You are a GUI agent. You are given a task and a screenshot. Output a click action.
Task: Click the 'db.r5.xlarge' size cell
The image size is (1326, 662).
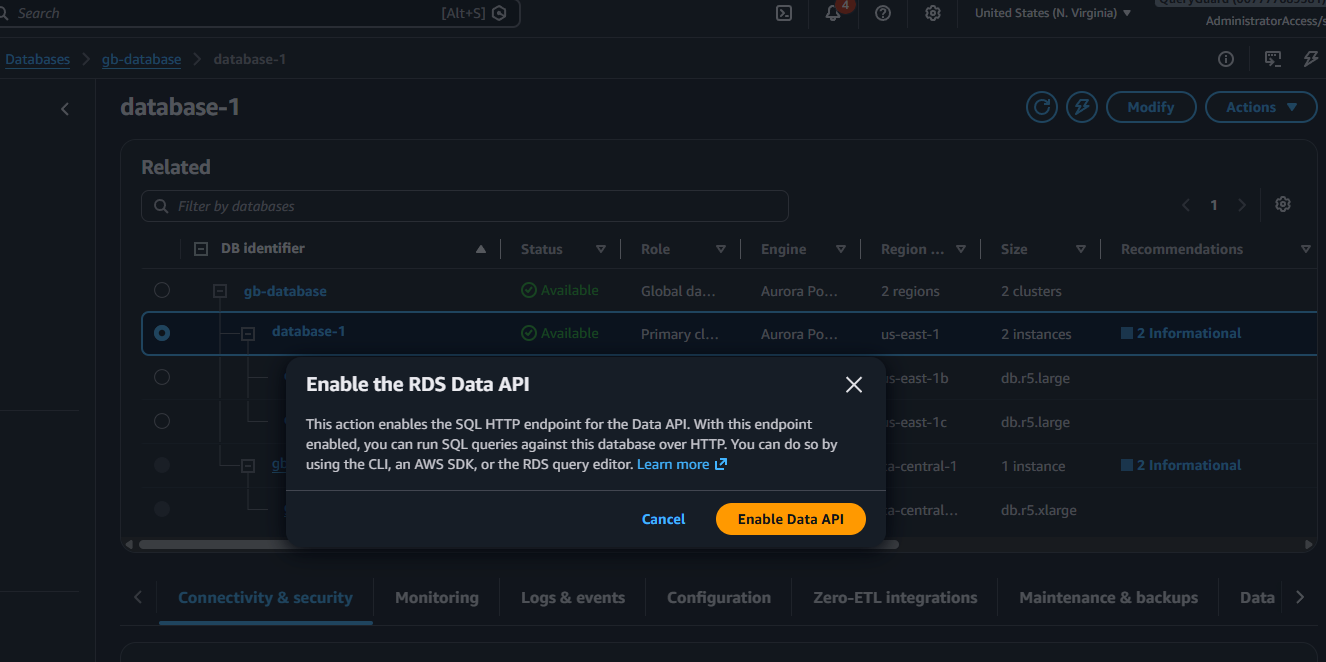point(1039,510)
